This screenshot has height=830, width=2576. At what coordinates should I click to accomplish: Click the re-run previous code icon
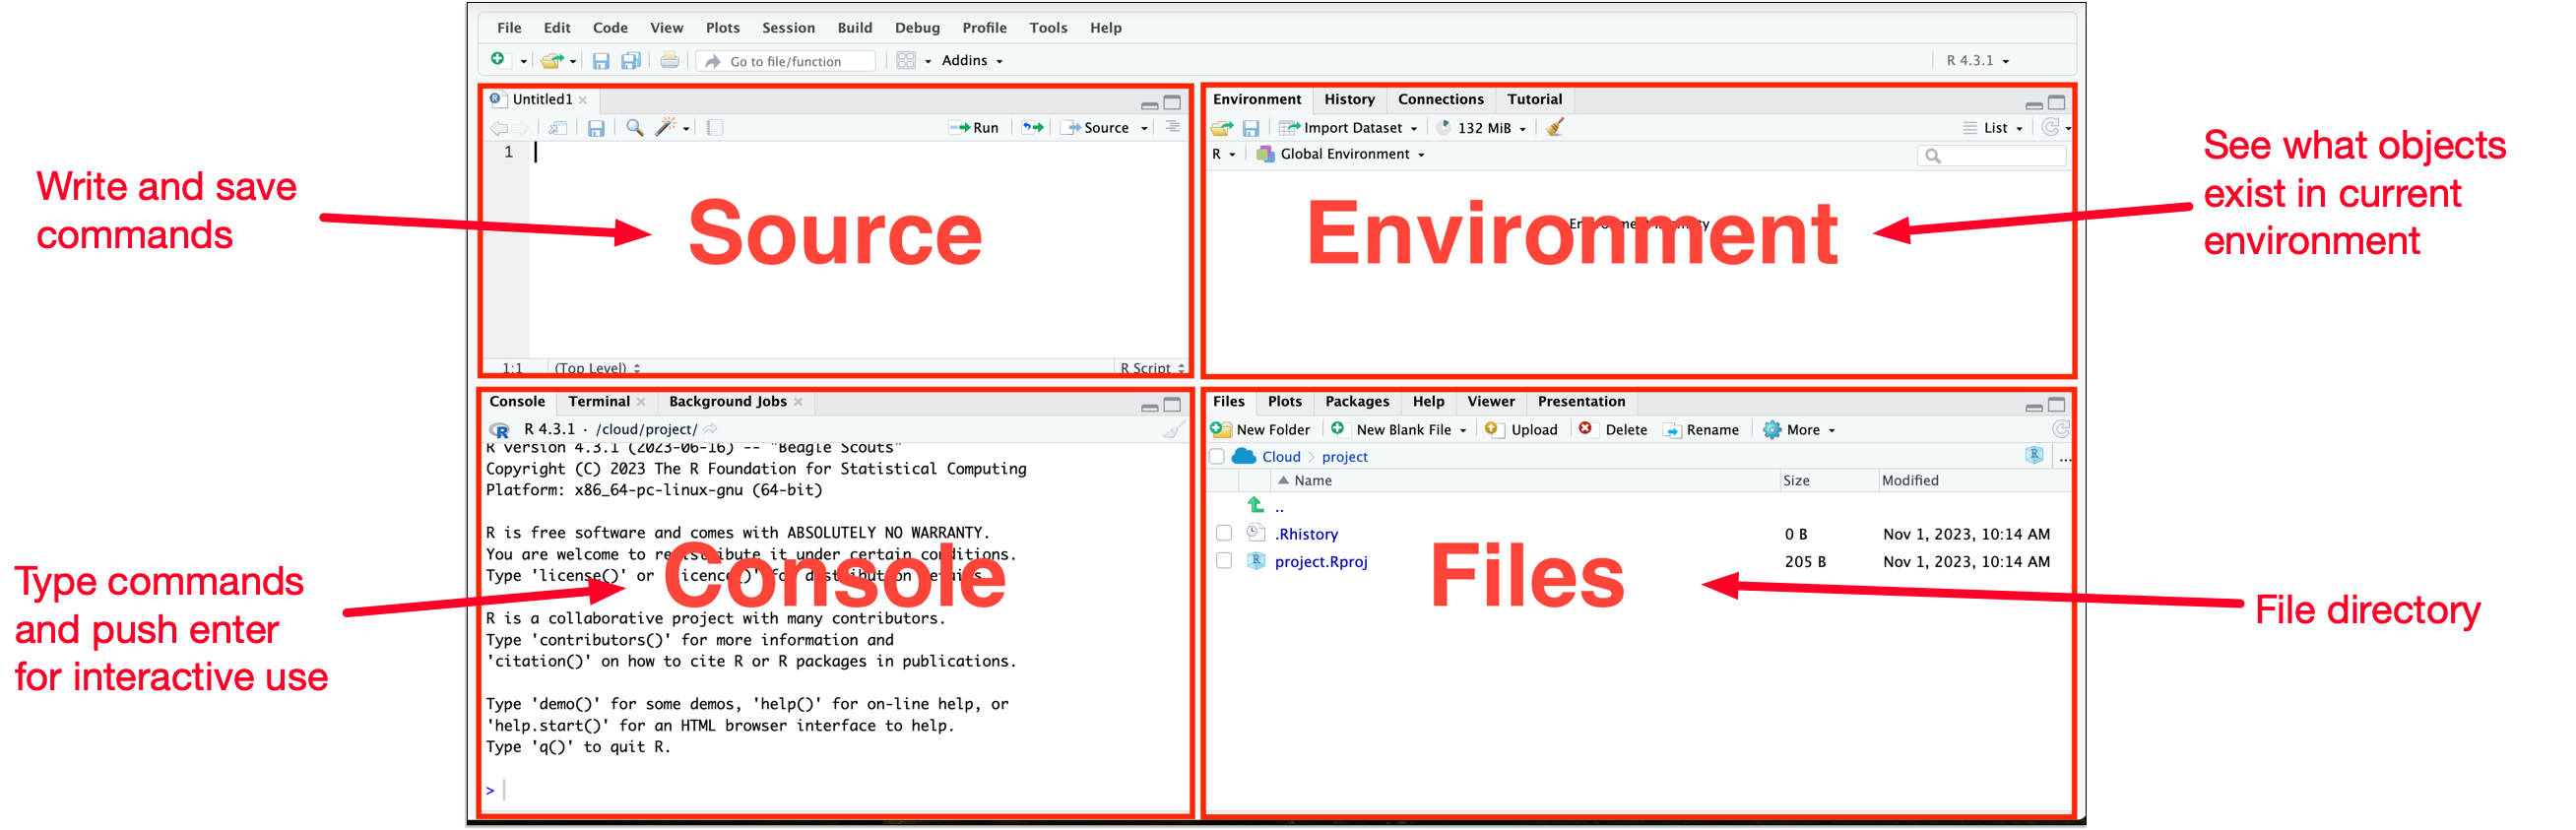click(x=1032, y=128)
